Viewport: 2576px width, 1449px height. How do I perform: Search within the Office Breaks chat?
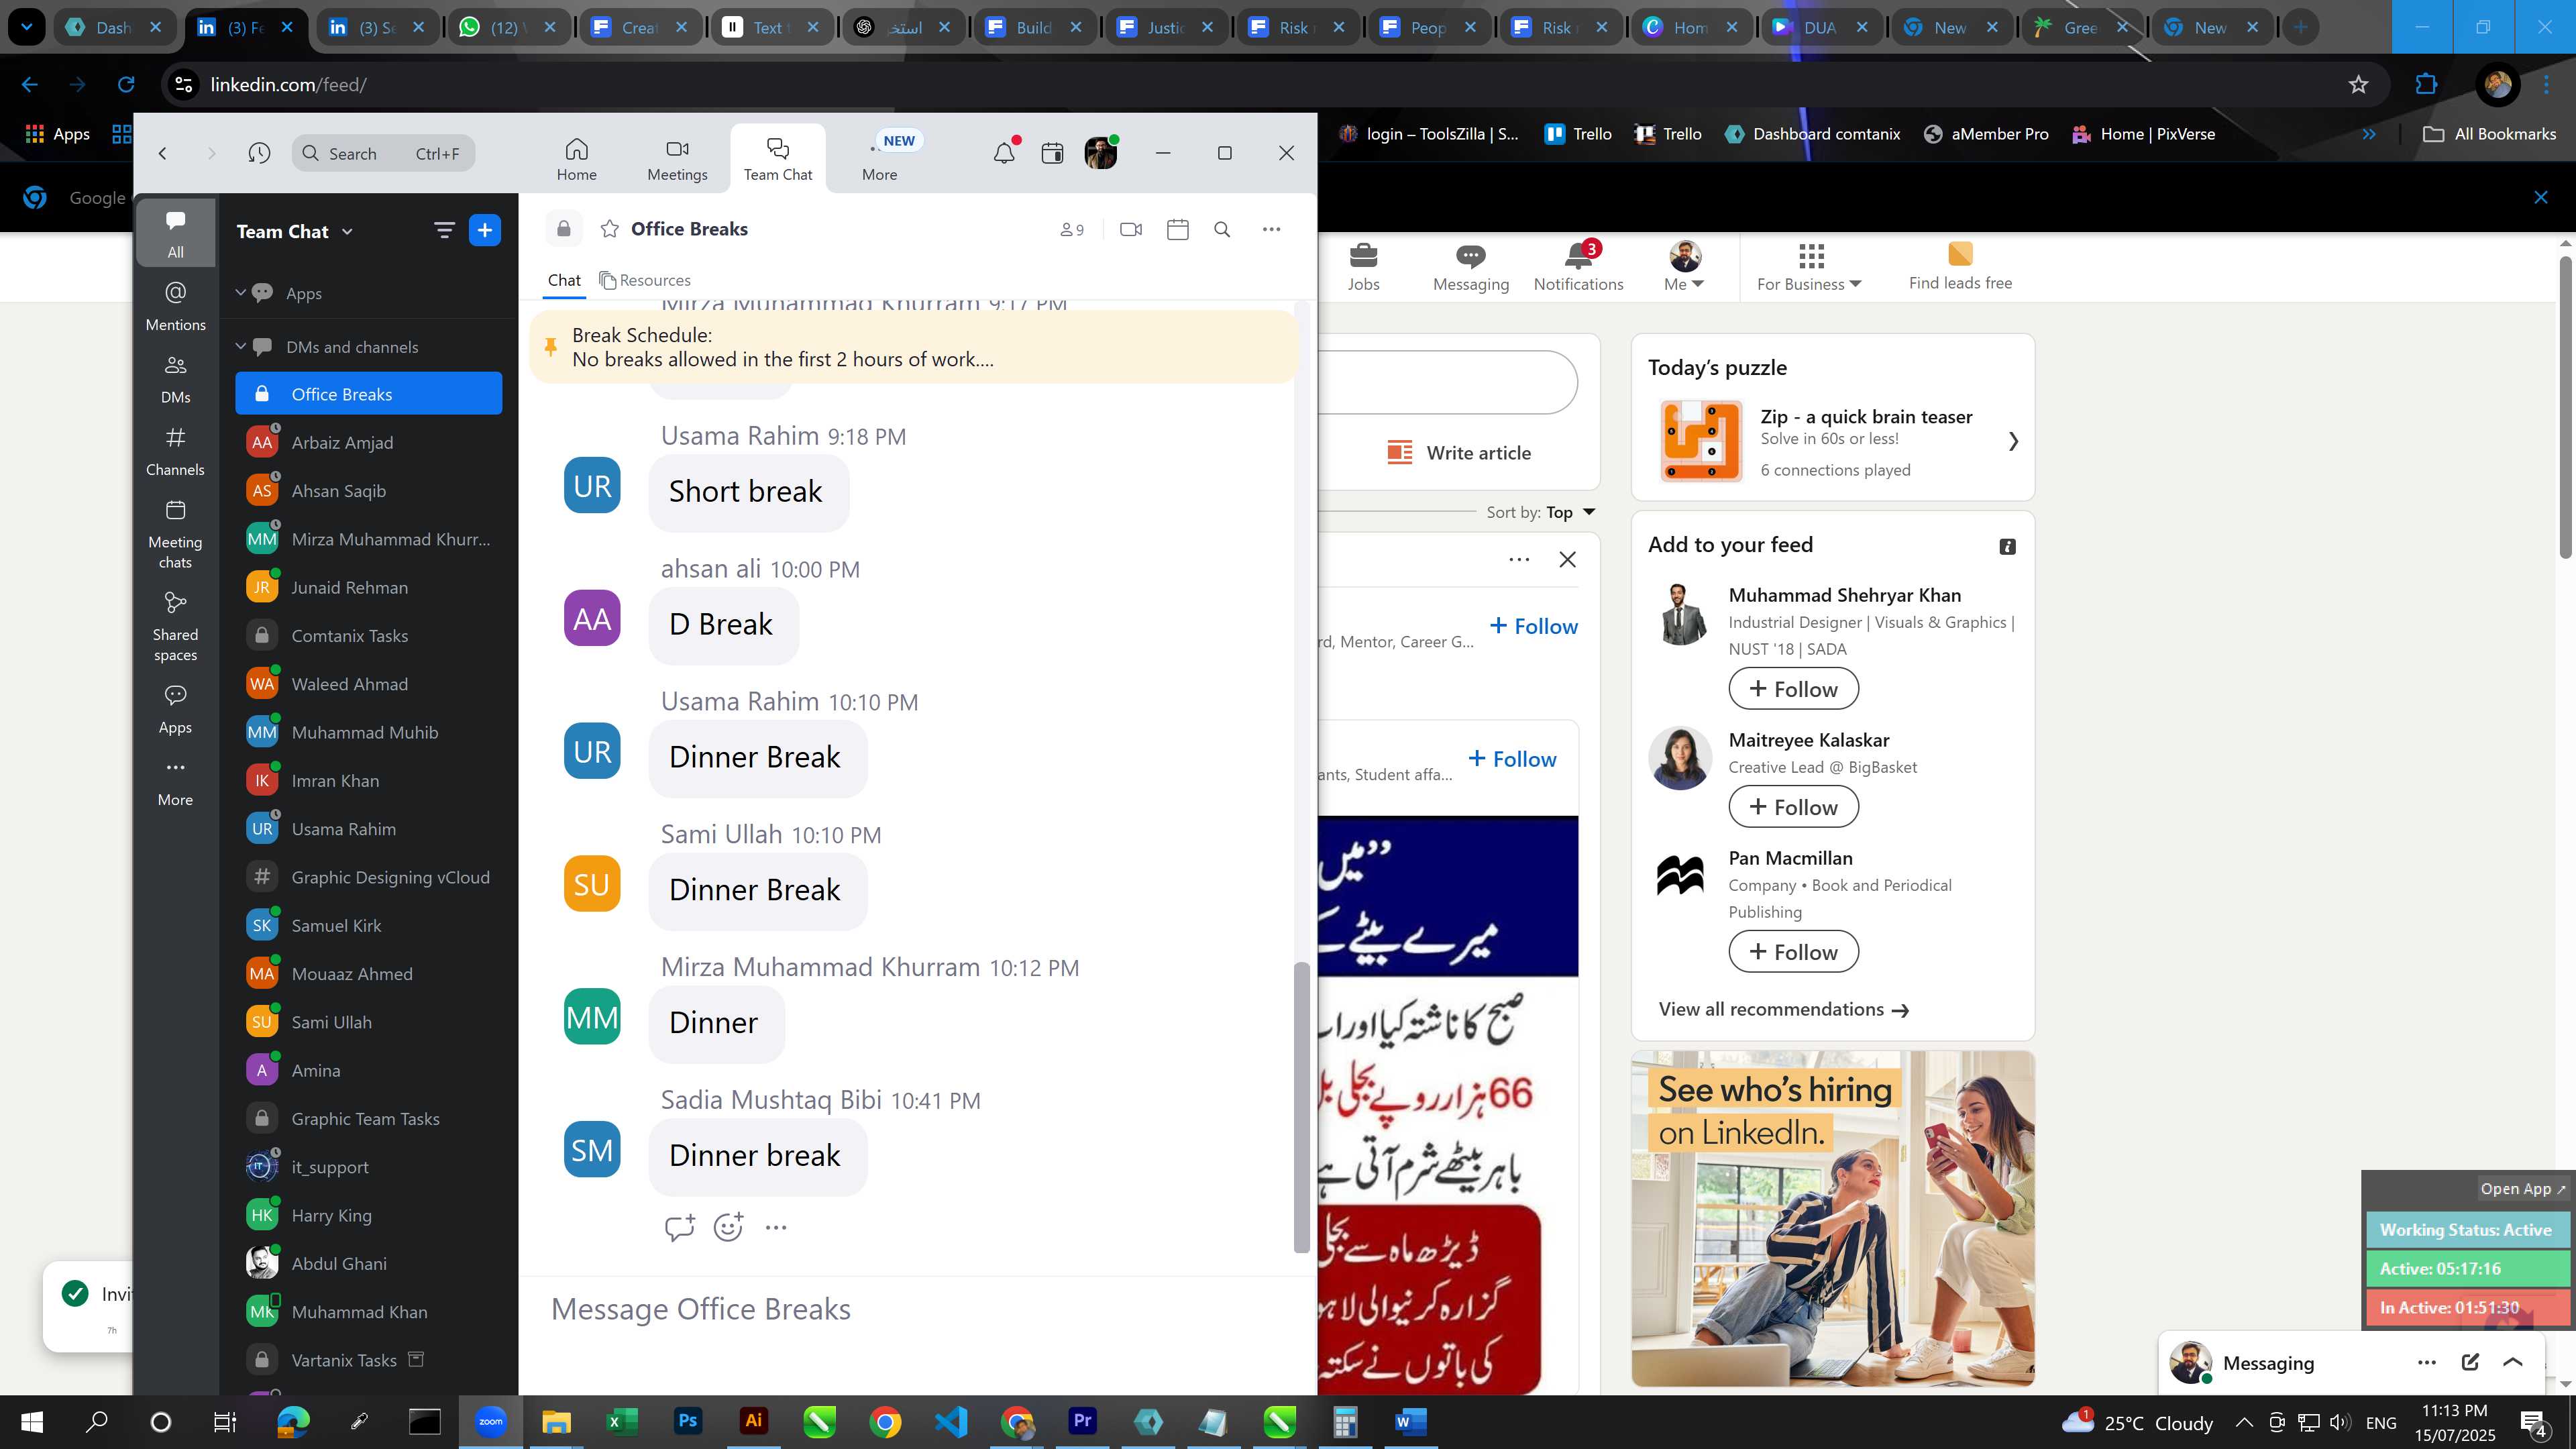(x=1222, y=229)
